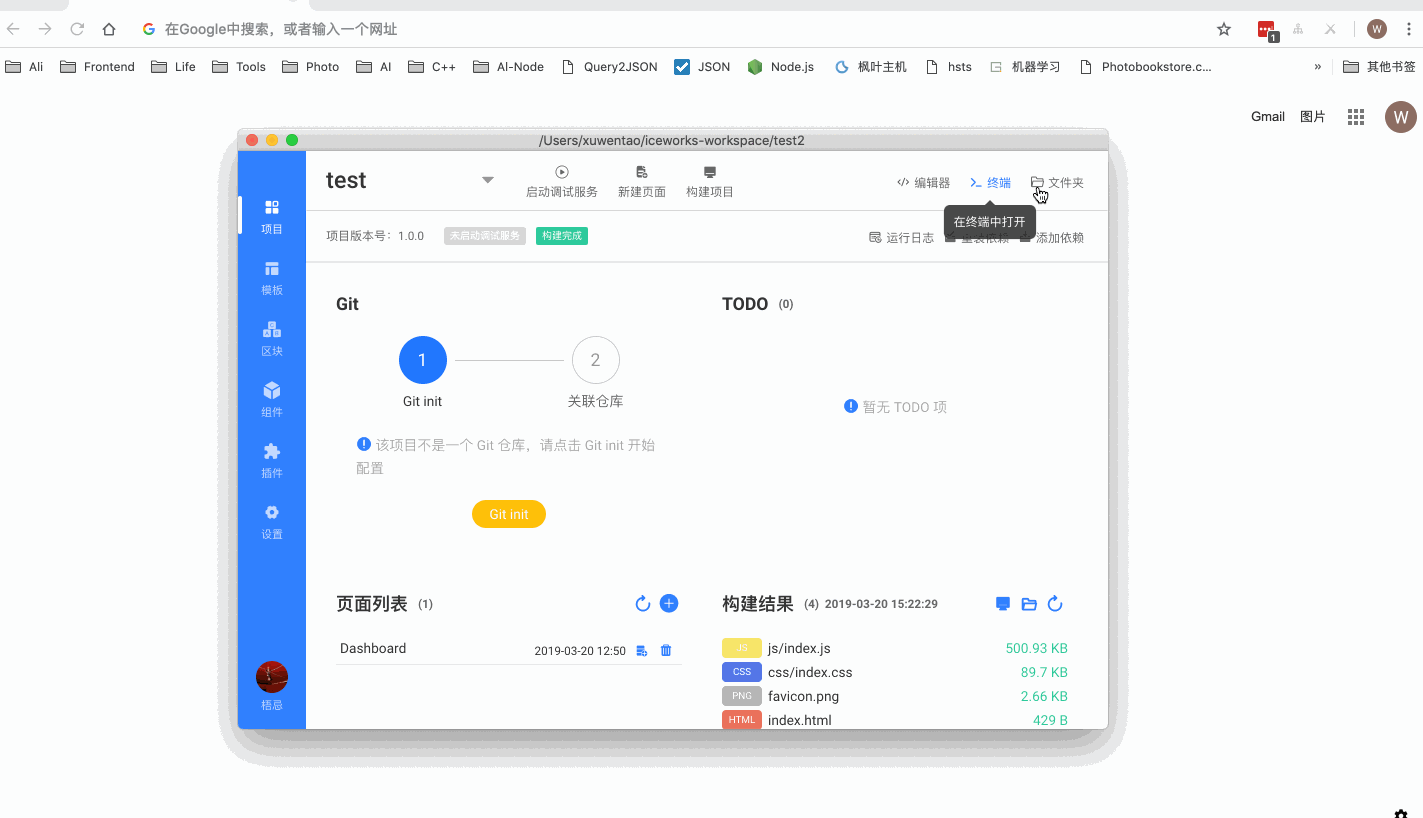Open the Query2JSON bookmark
Image resolution: width=1423 pixels, height=818 pixels.
(609, 67)
